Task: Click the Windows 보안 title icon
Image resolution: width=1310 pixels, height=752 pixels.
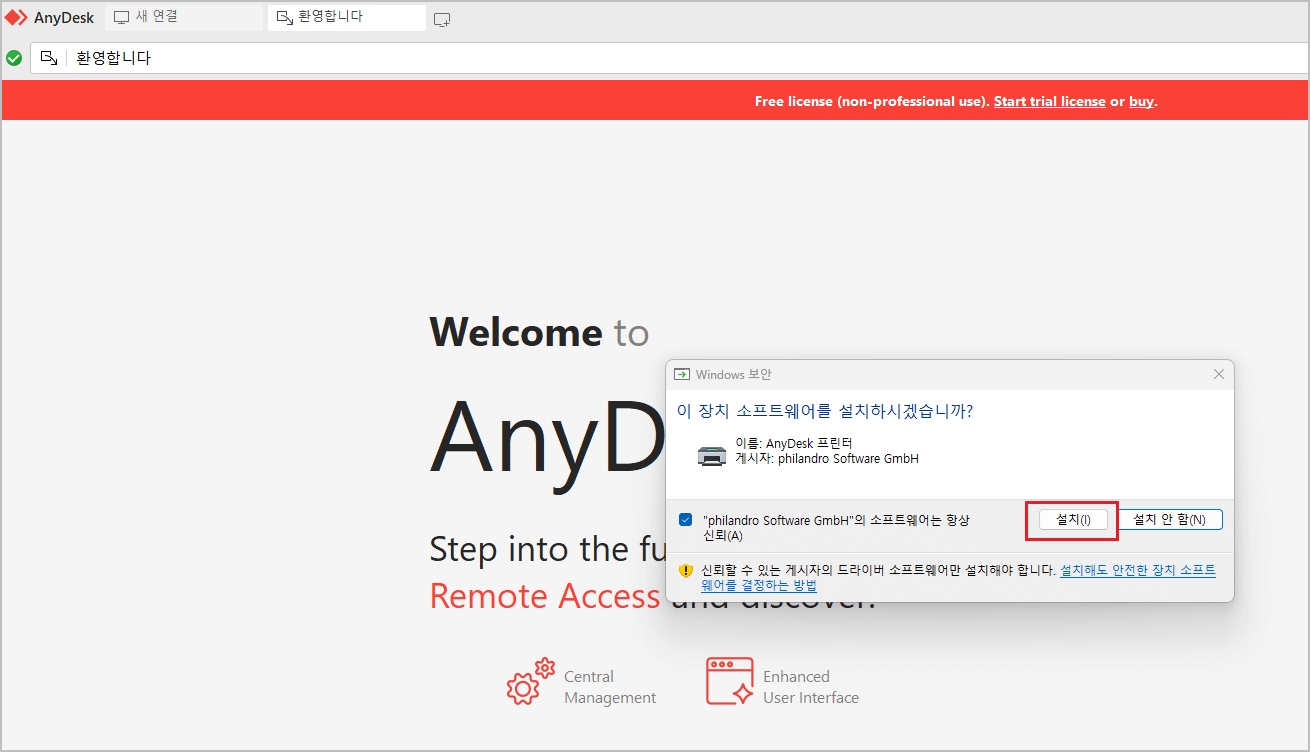Action: [682, 374]
